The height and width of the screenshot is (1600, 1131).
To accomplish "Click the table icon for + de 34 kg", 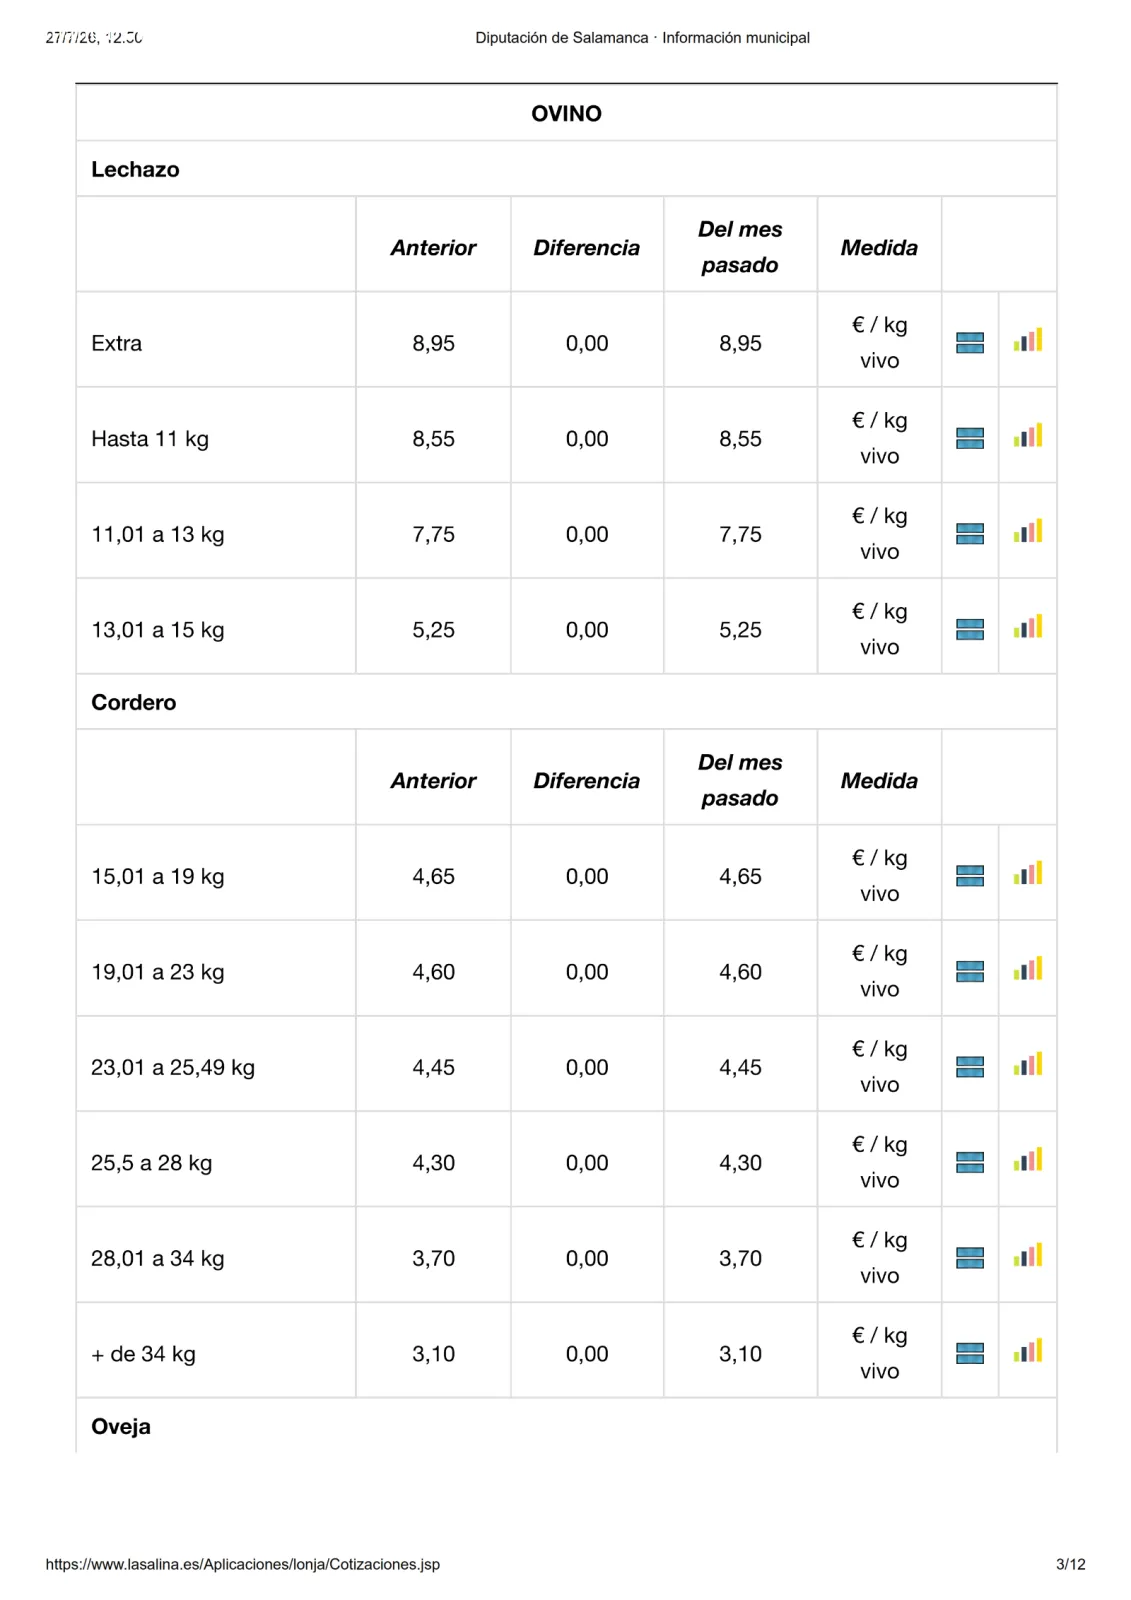I will point(969,1353).
